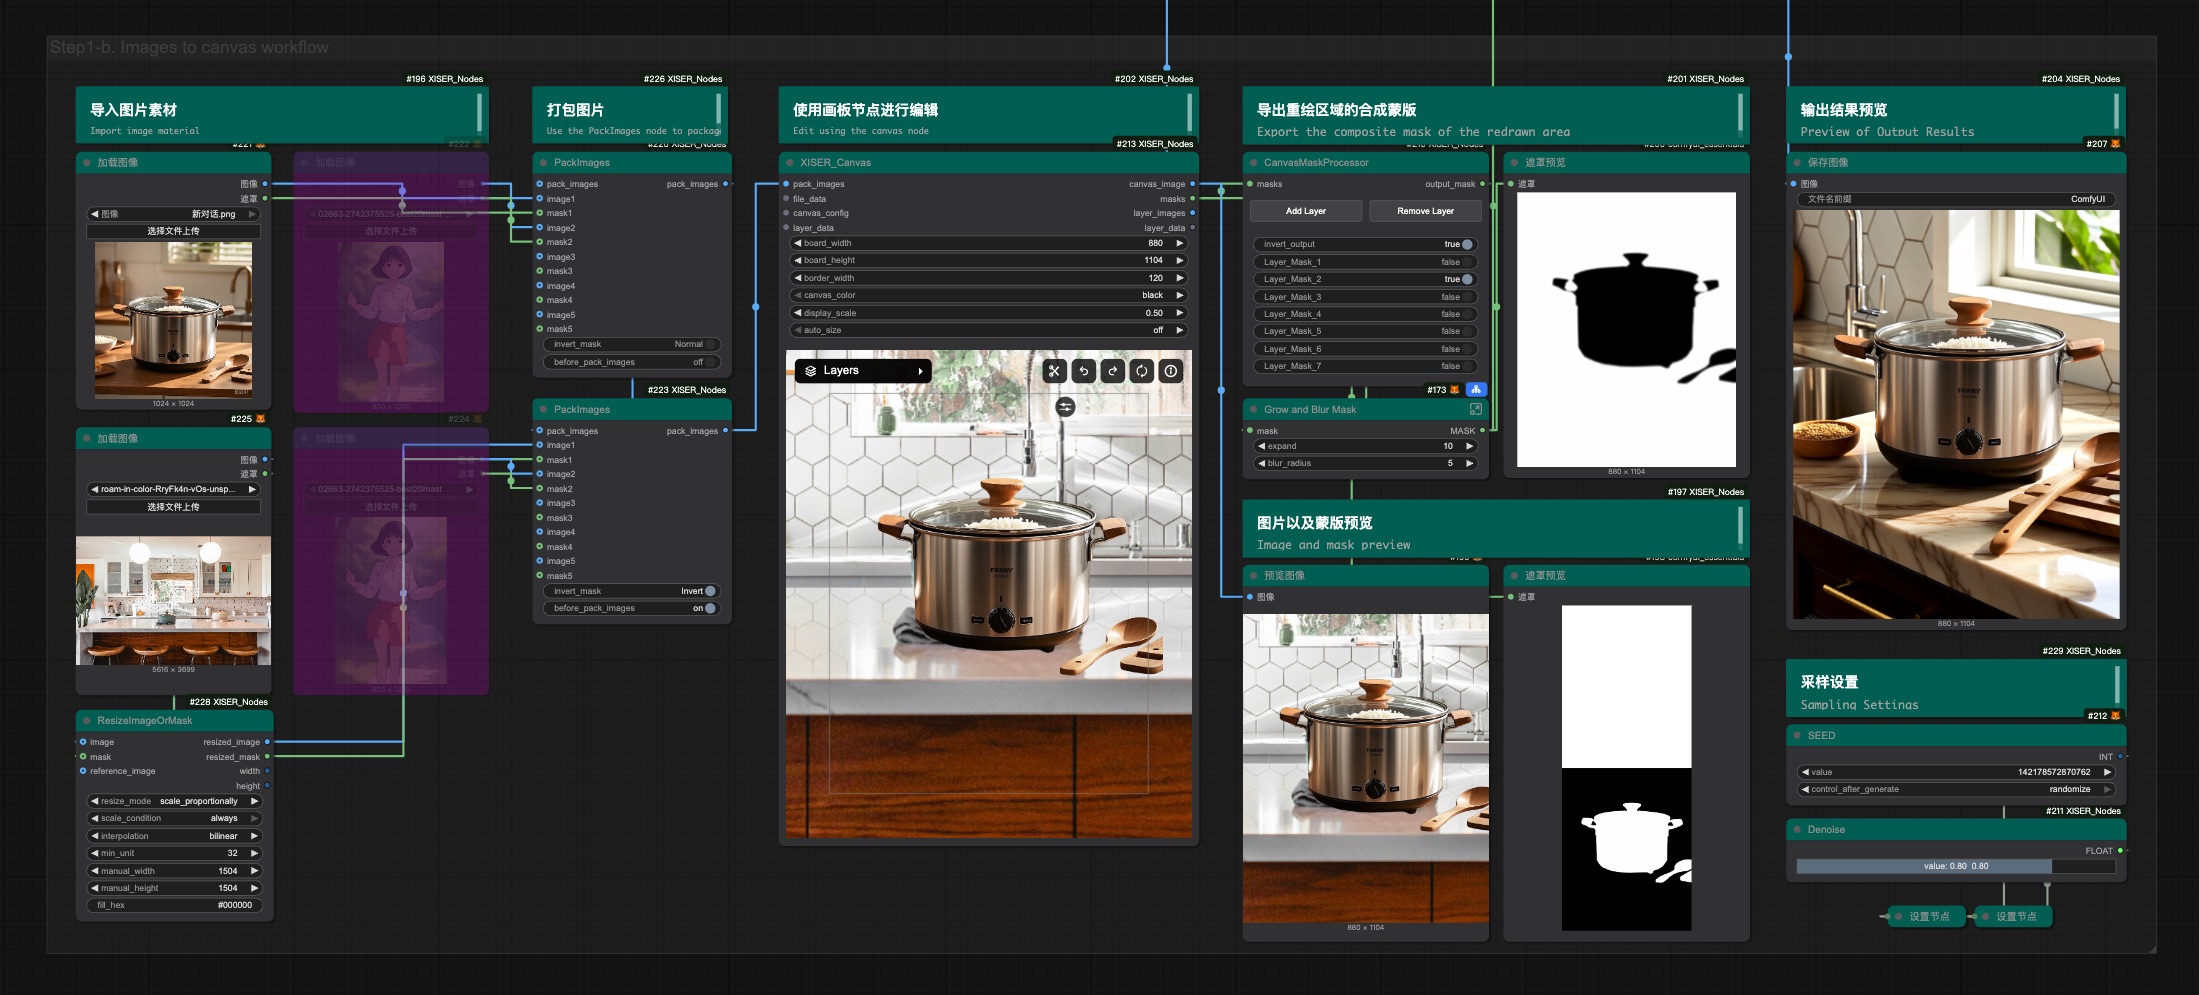Open the canvas info icon
Screen dimensions: 2199x995
point(1171,371)
